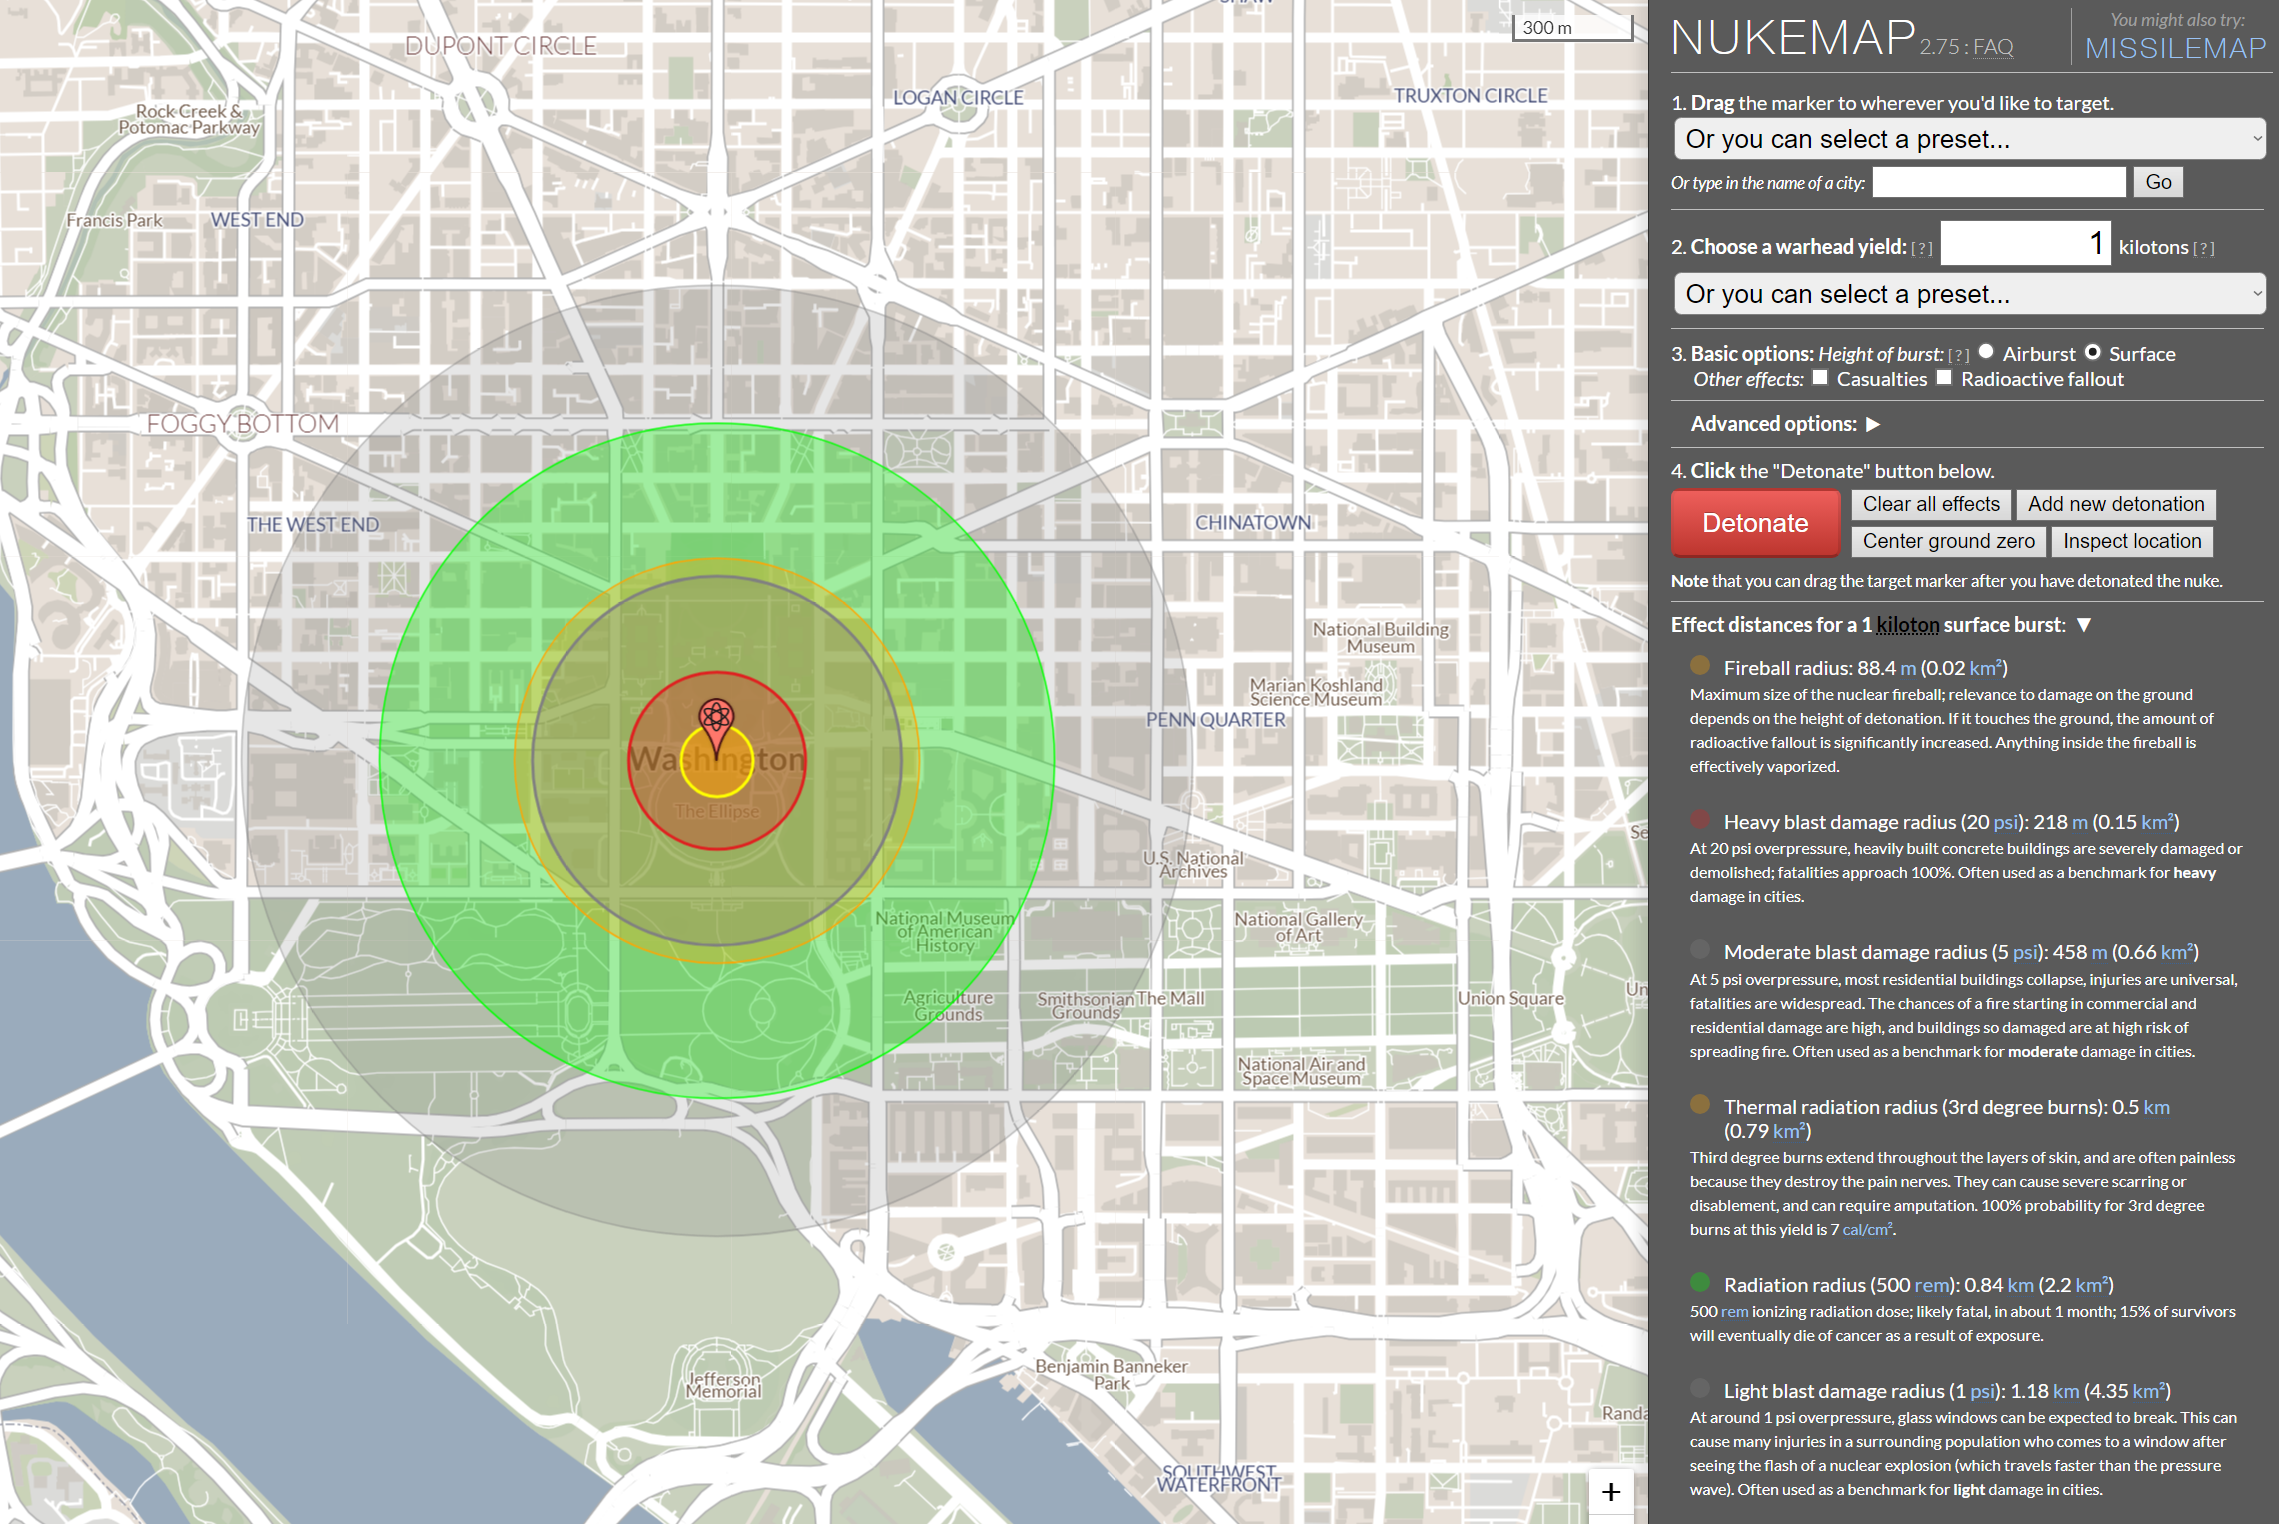Click the National Building Museum label
Screen dimensions: 2279x1524
[1380, 637]
